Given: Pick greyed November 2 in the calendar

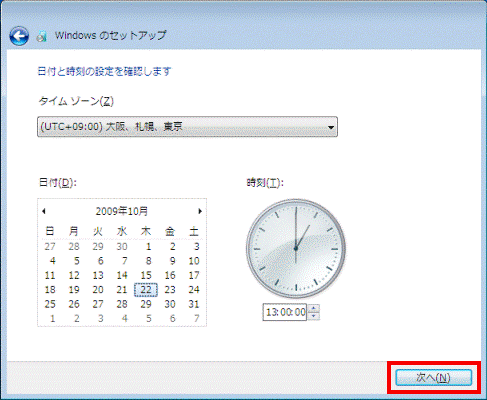Looking at the screenshot, I should (76, 318).
